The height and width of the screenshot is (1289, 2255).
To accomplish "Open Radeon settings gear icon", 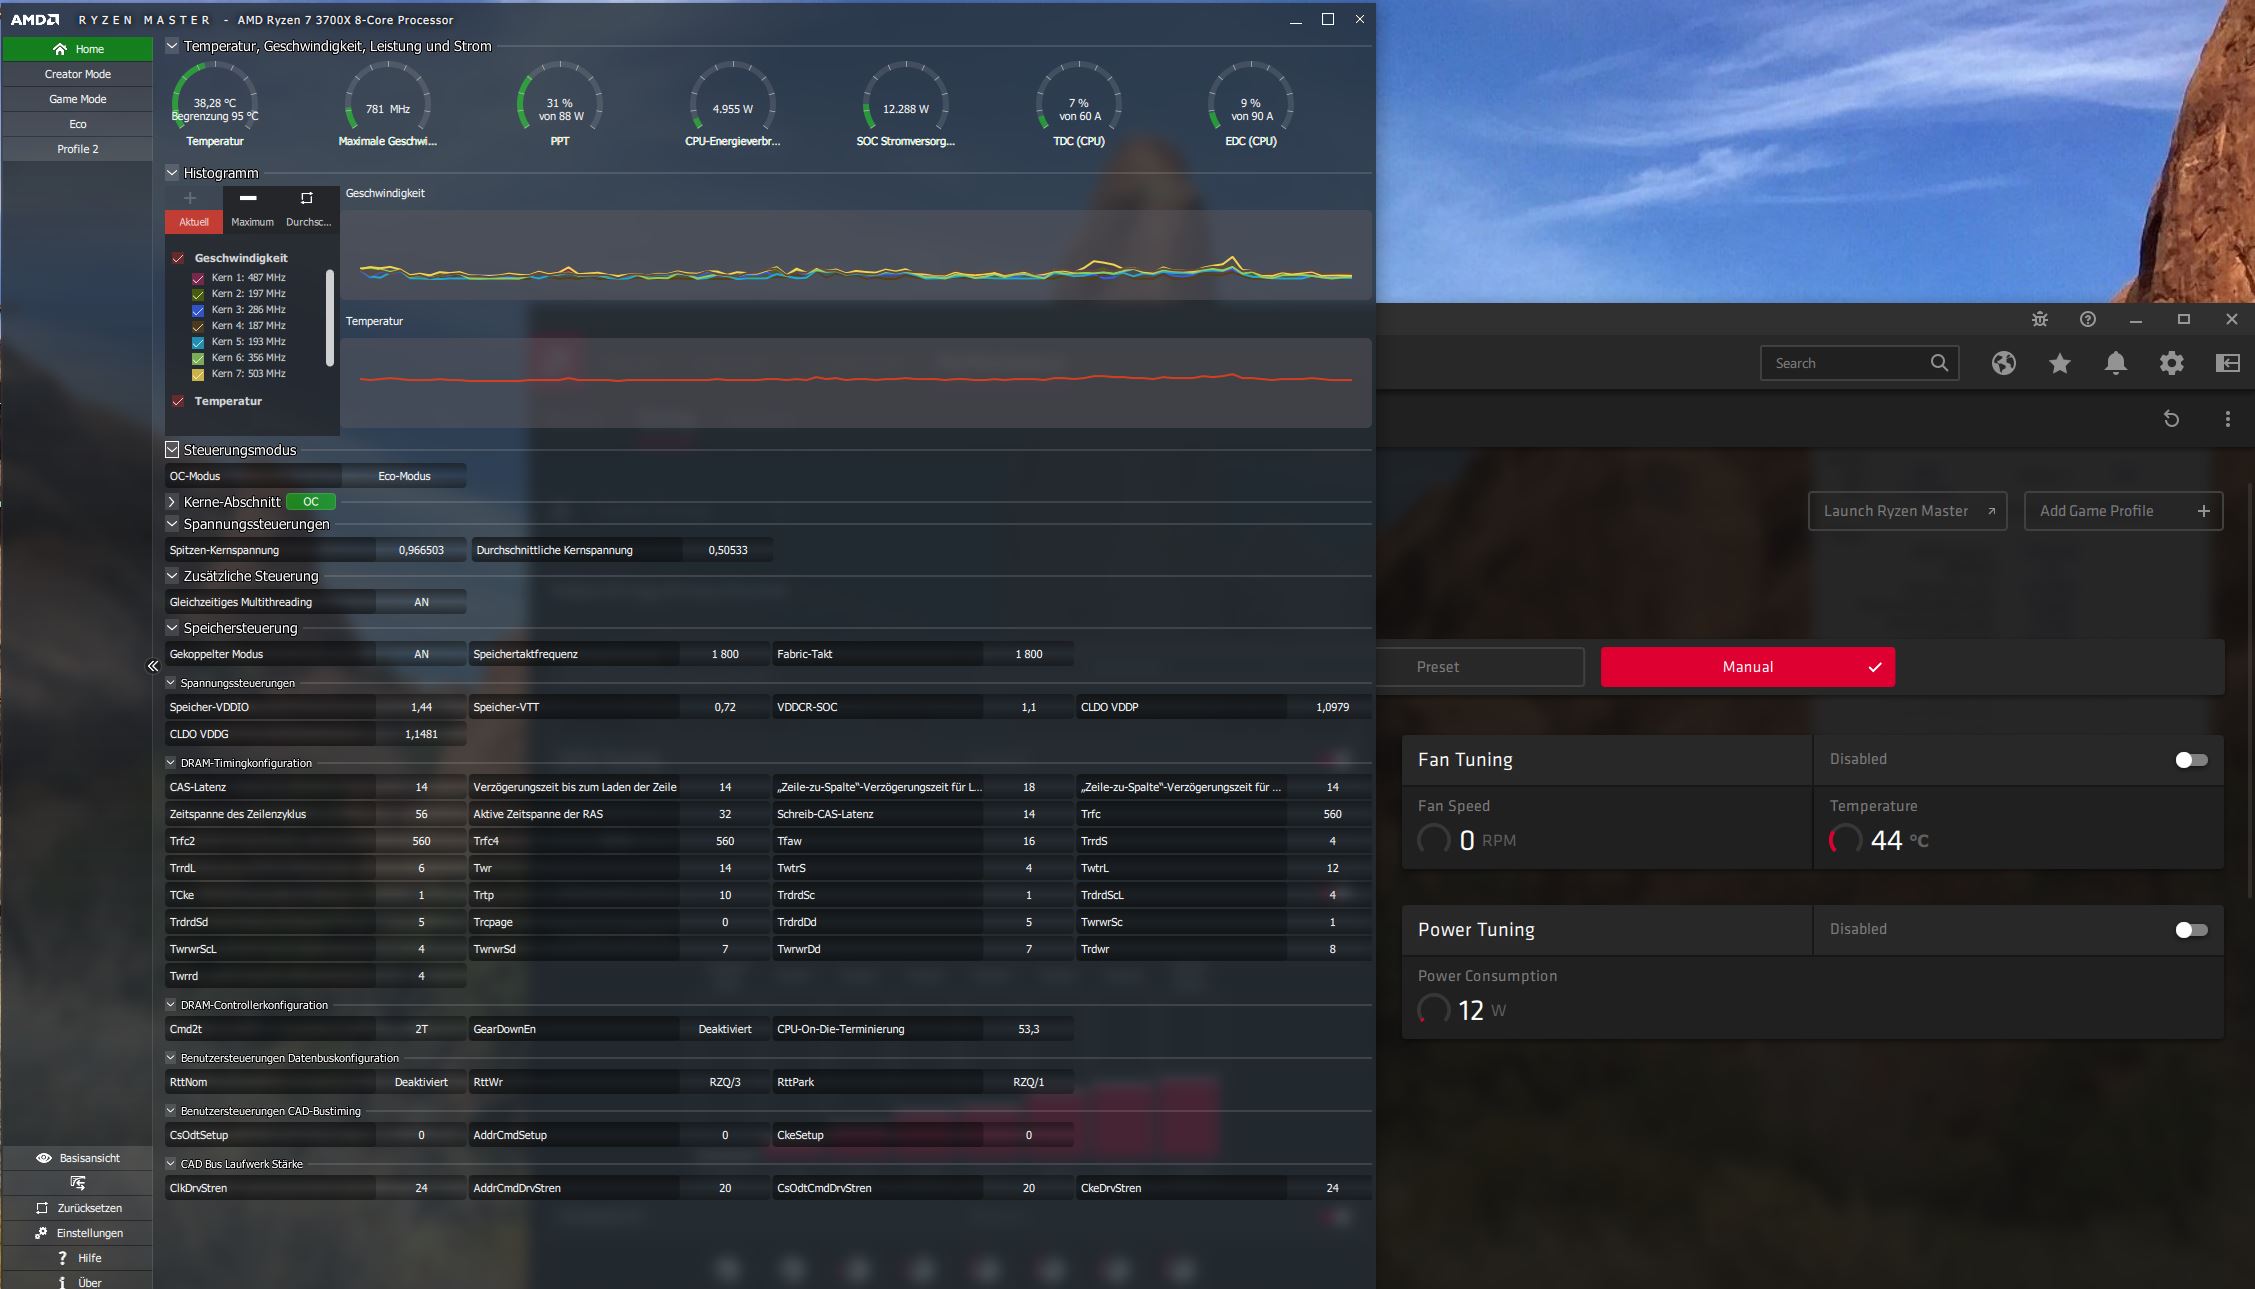I will click(2171, 363).
